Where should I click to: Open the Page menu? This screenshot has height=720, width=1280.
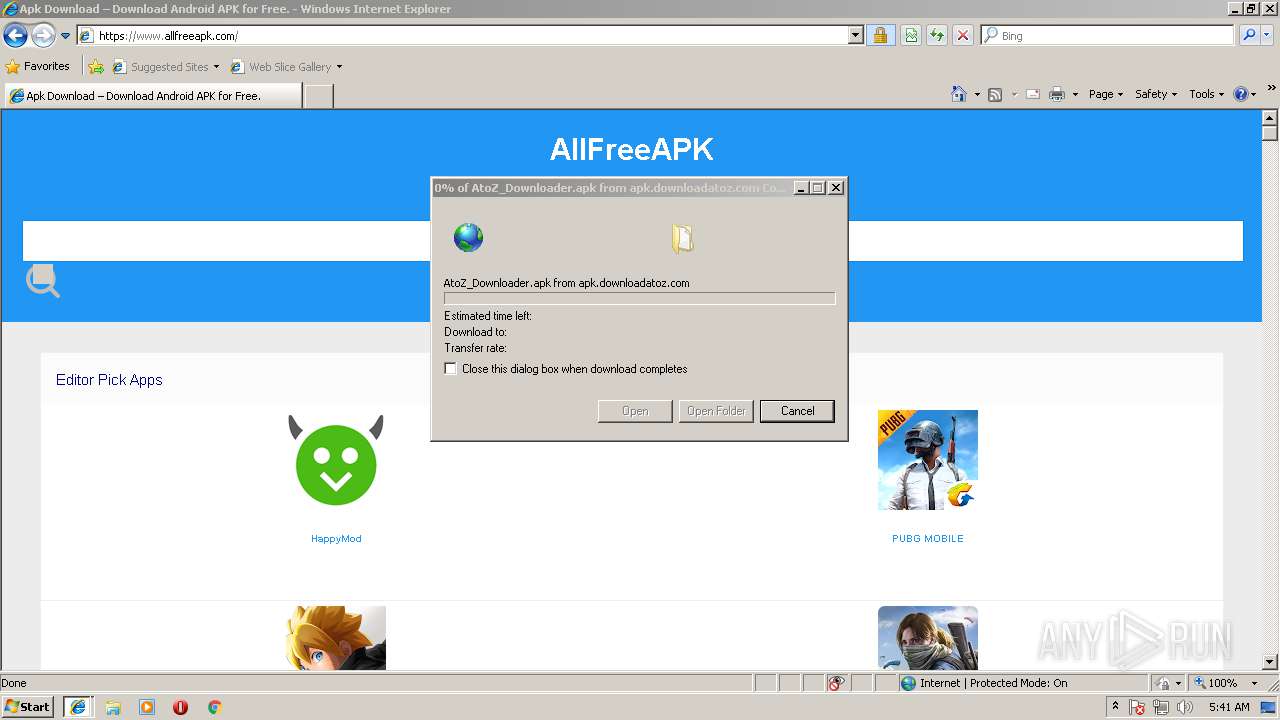tap(1105, 94)
